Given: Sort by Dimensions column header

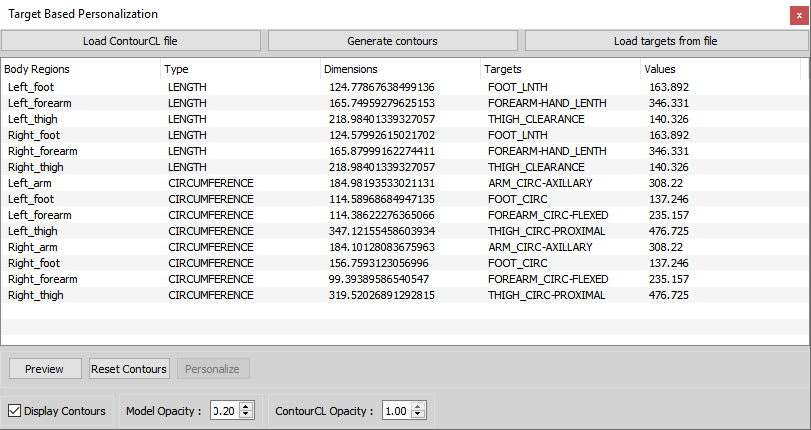Looking at the screenshot, I should (400, 69).
